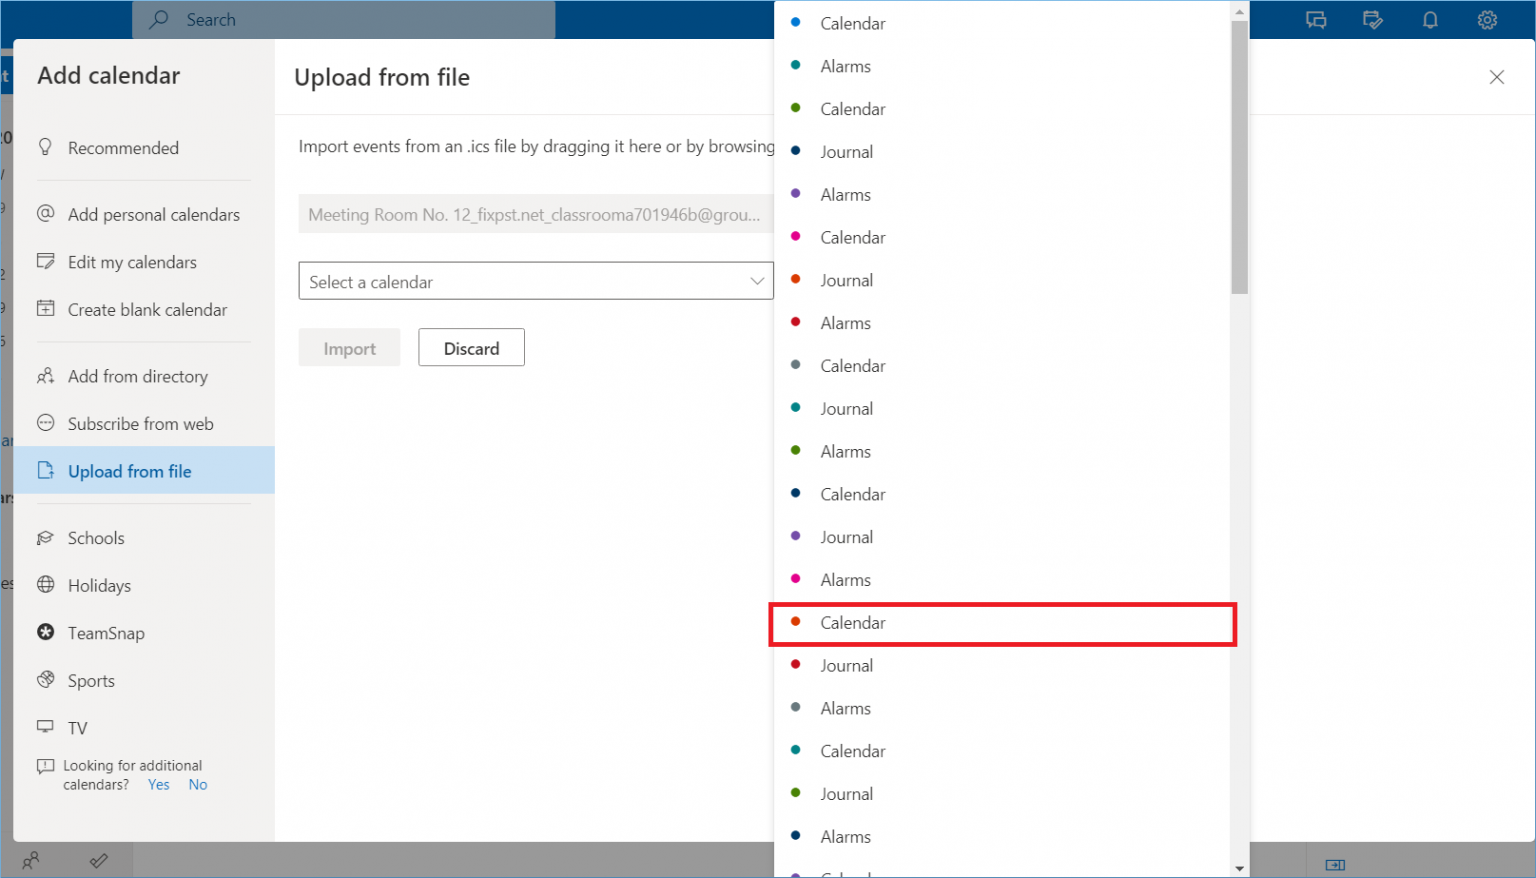Choose the teal Alarms list entry
The image size is (1536, 878).
(x=845, y=66)
